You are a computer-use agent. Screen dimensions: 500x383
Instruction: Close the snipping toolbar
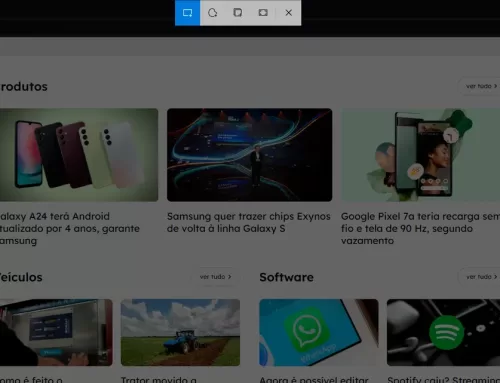coord(289,13)
